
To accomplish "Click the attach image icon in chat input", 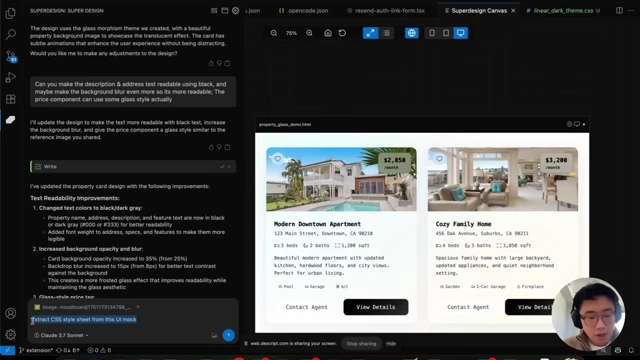I will [x=214, y=335].
